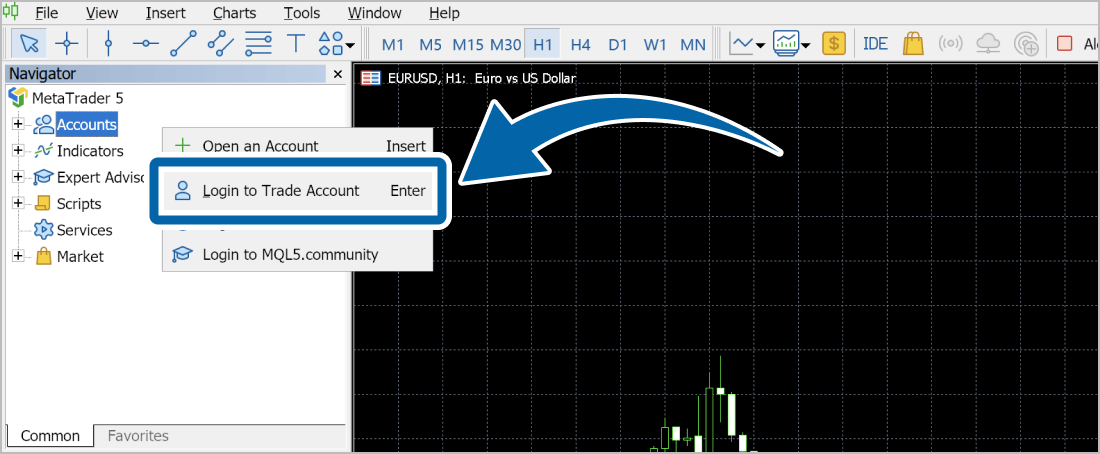Select Indicators in Navigator tree
This screenshot has width=1100, height=454.
(90, 151)
